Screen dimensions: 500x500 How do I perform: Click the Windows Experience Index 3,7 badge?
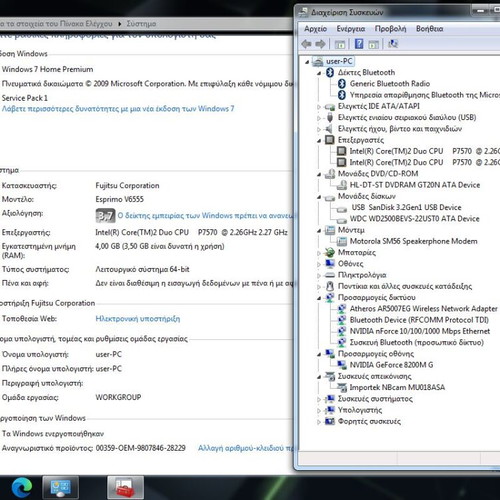click(x=105, y=216)
